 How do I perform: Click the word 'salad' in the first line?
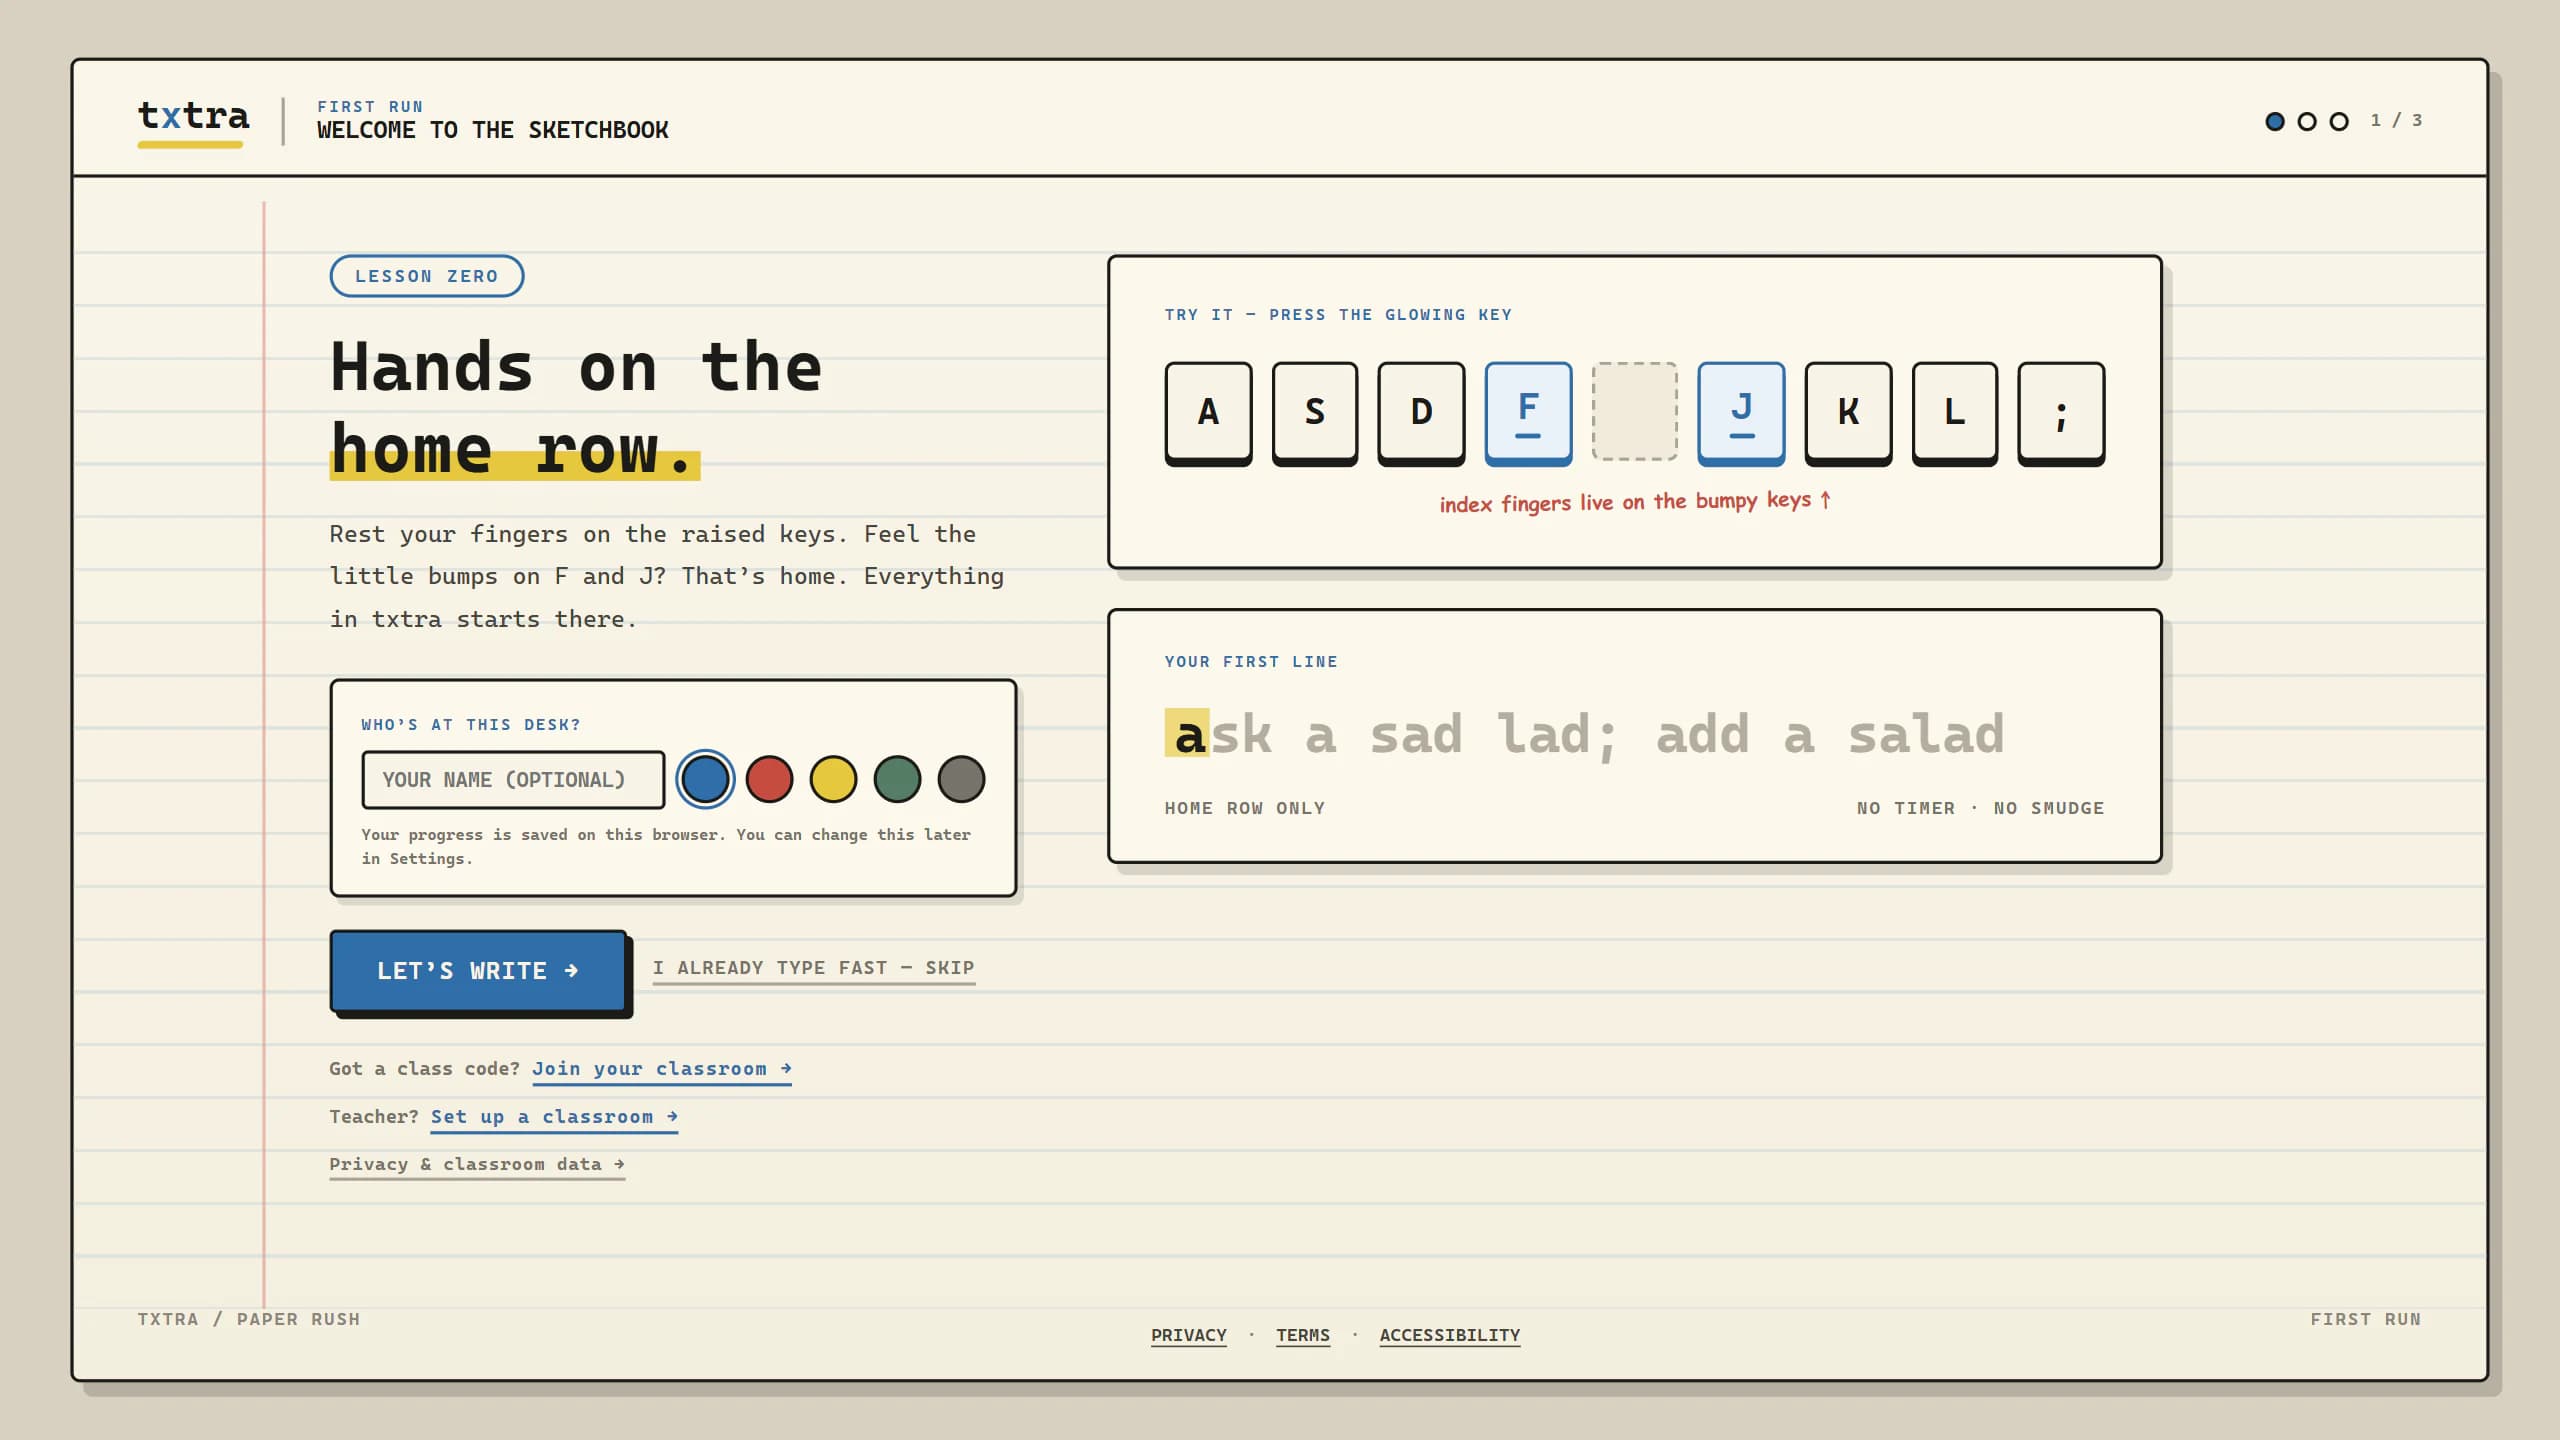tap(1925, 734)
